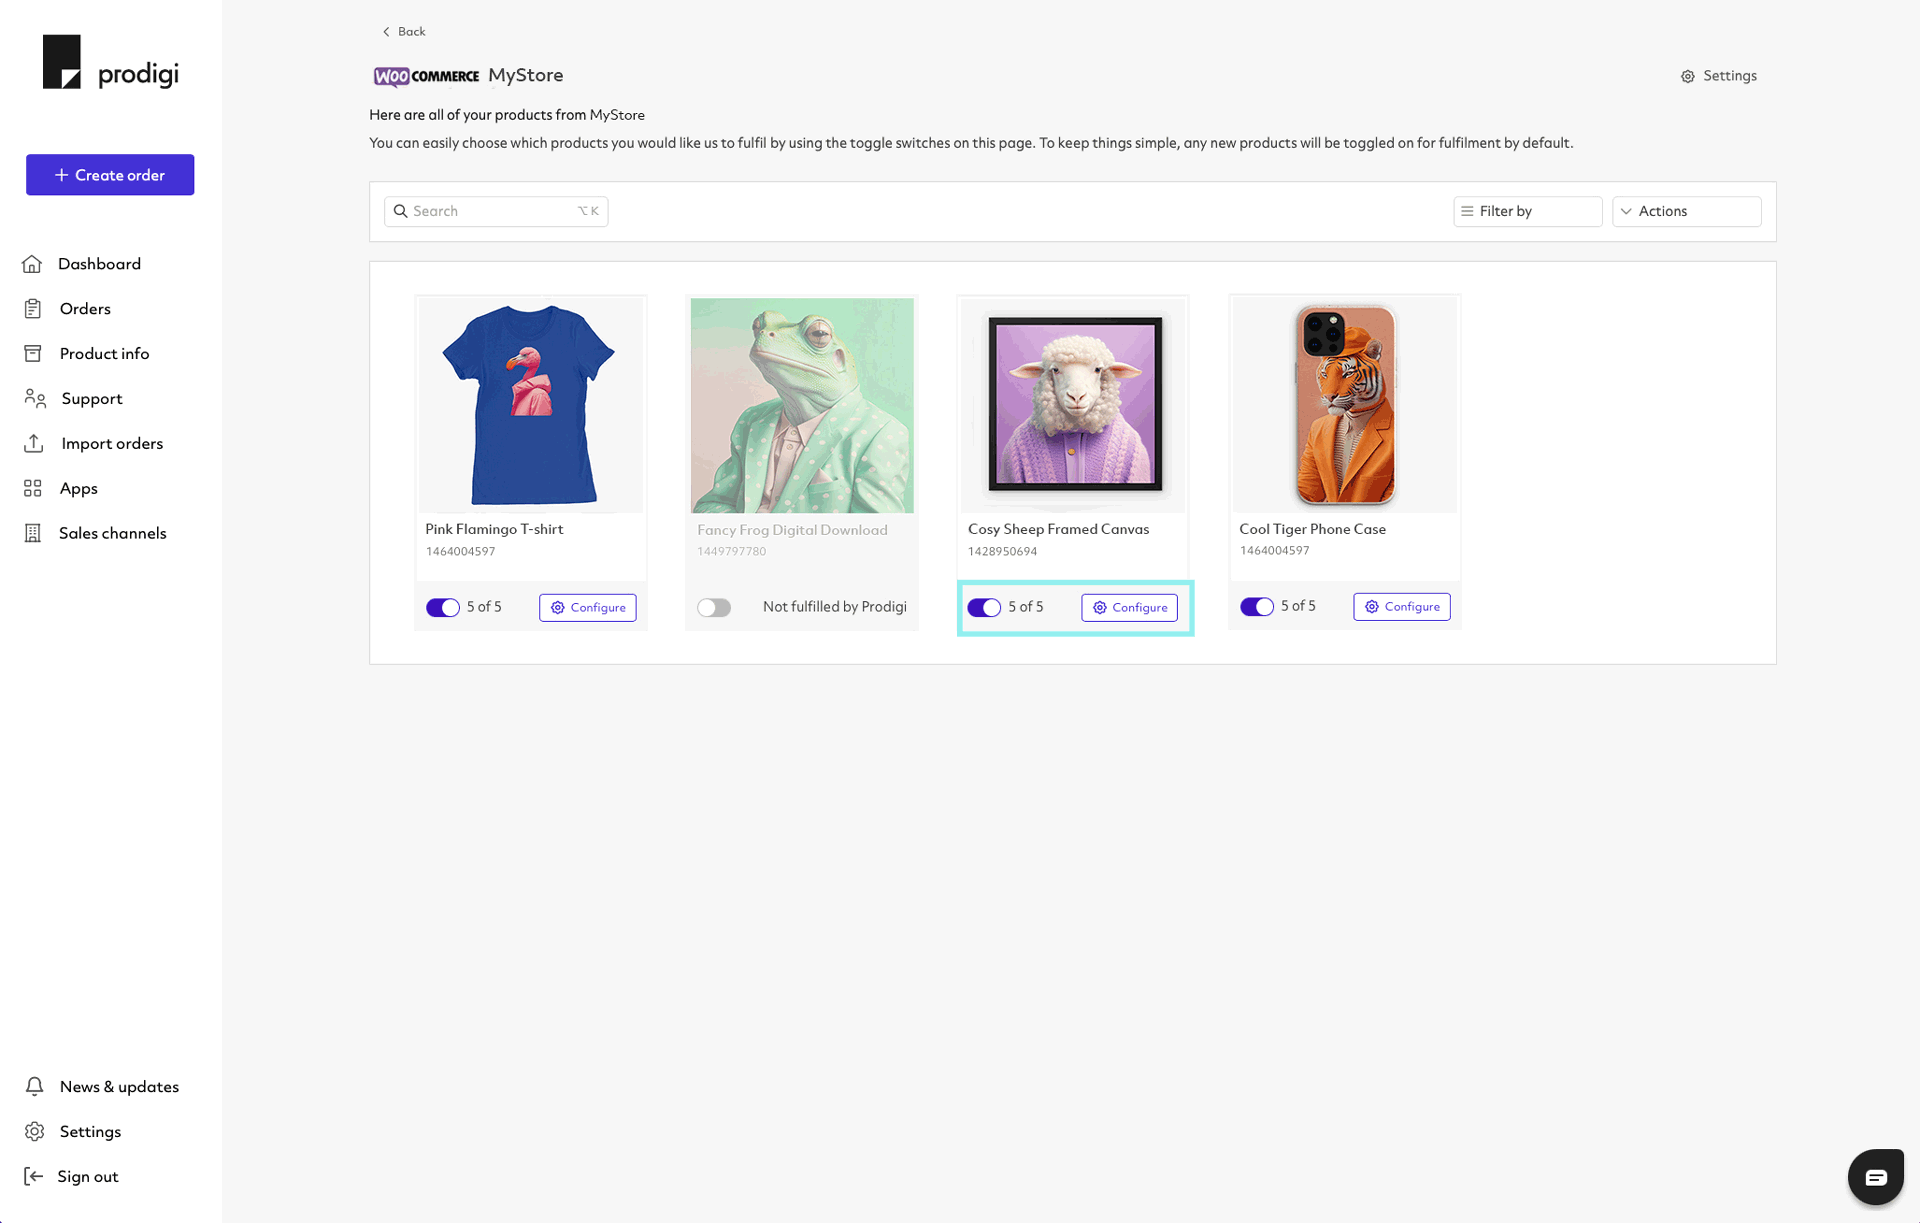The image size is (1920, 1223).
Task: Toggle fulfillment off for Cosy Sheep Framed Canvas
Action: click(x=982, y=607)
